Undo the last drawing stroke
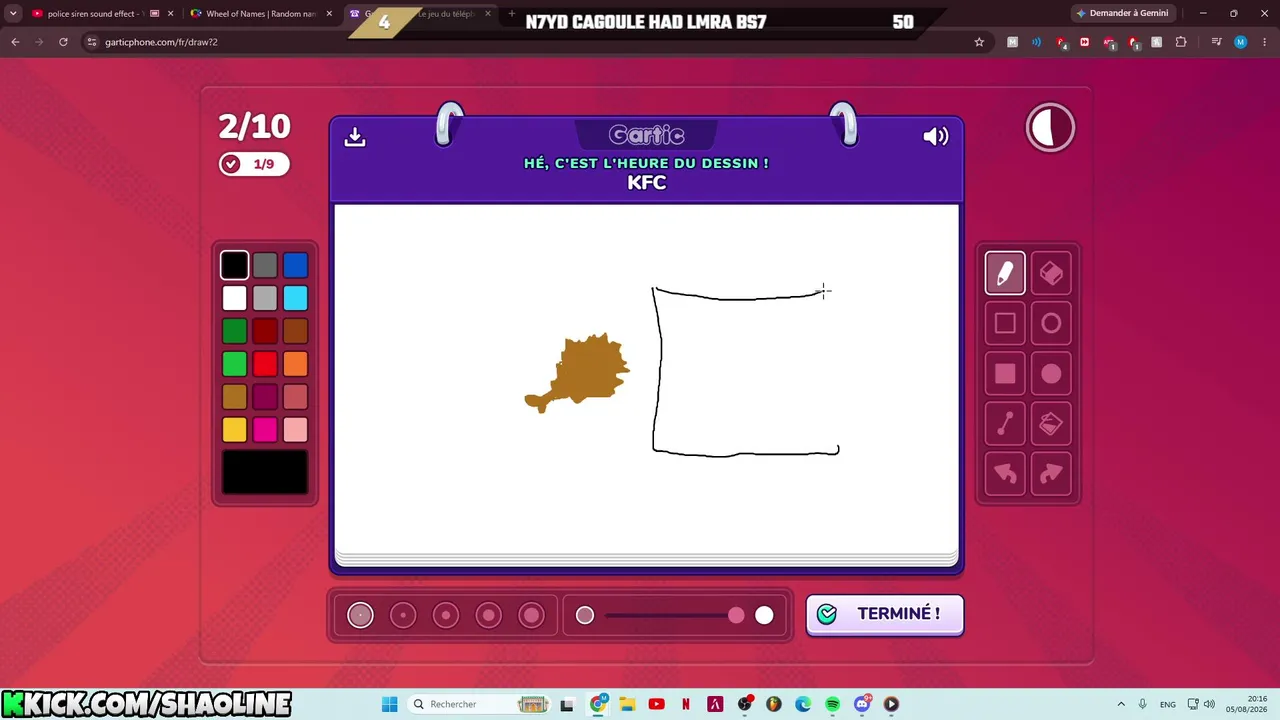Image resolution: width=1280 pixels, height=720 pixels. point(1005,474)
